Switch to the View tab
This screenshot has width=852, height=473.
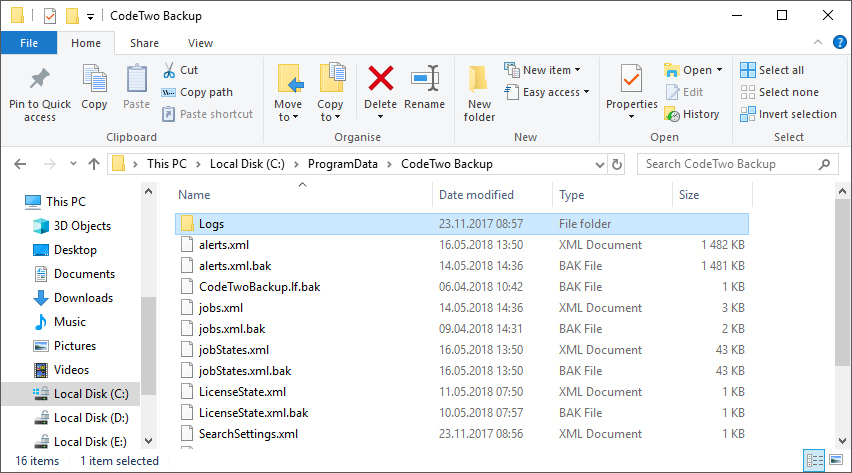pyautogui.click(x=201, y=43)
